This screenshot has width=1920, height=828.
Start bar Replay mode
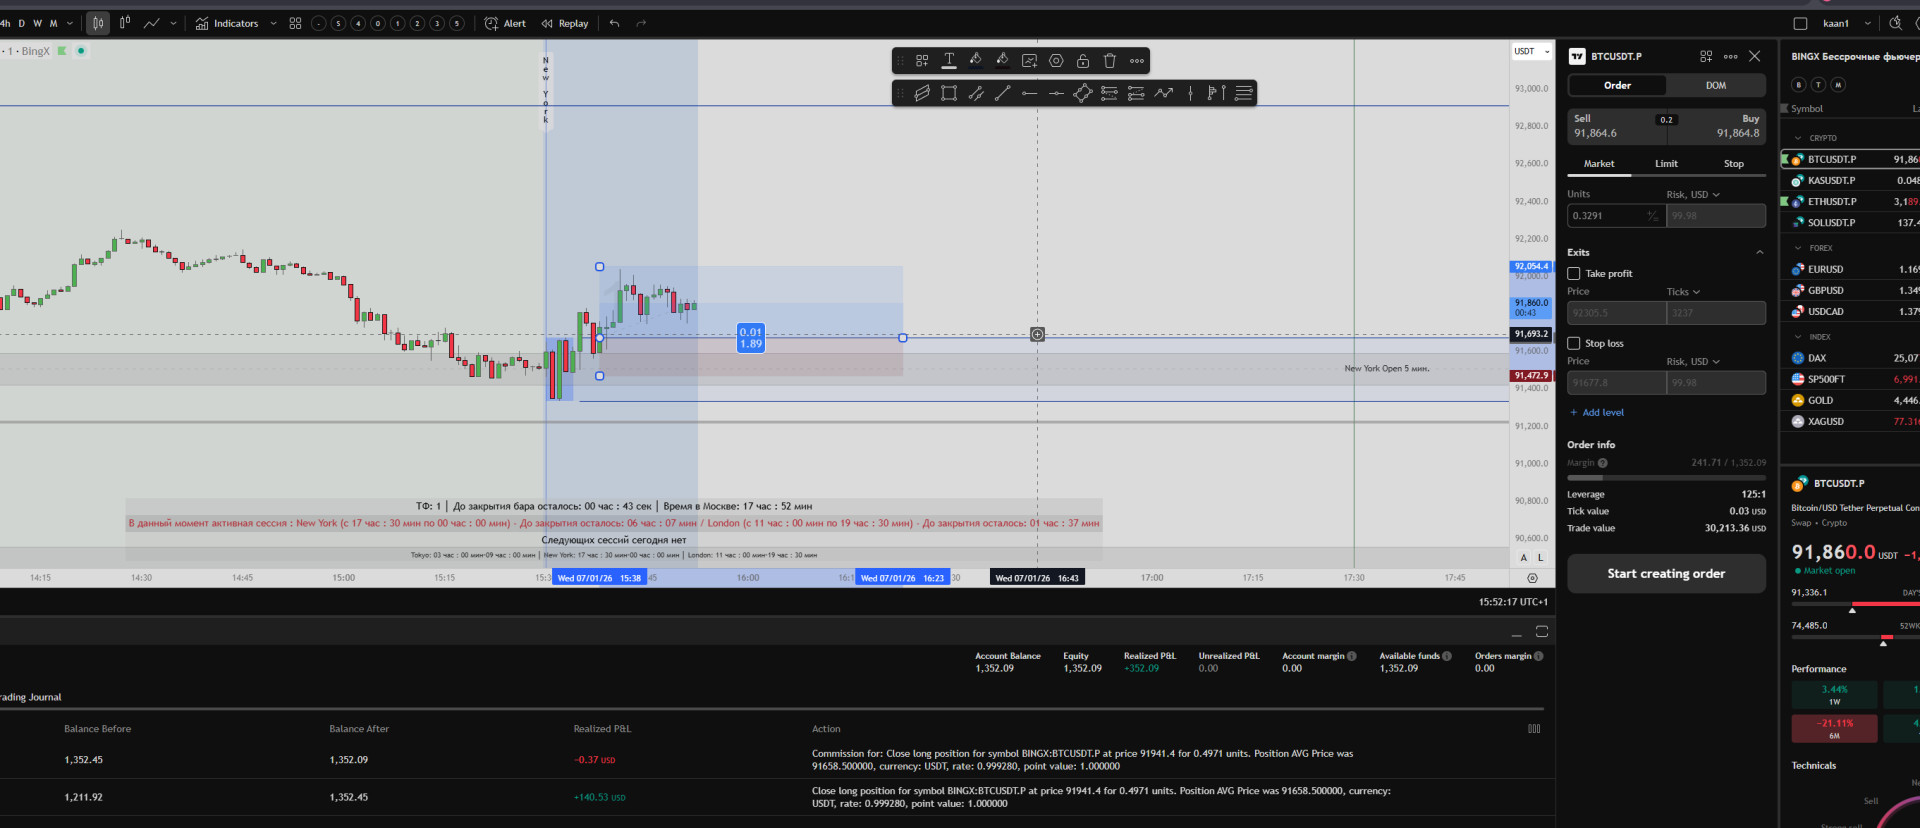pyautogui.click(x=565, y=23)
